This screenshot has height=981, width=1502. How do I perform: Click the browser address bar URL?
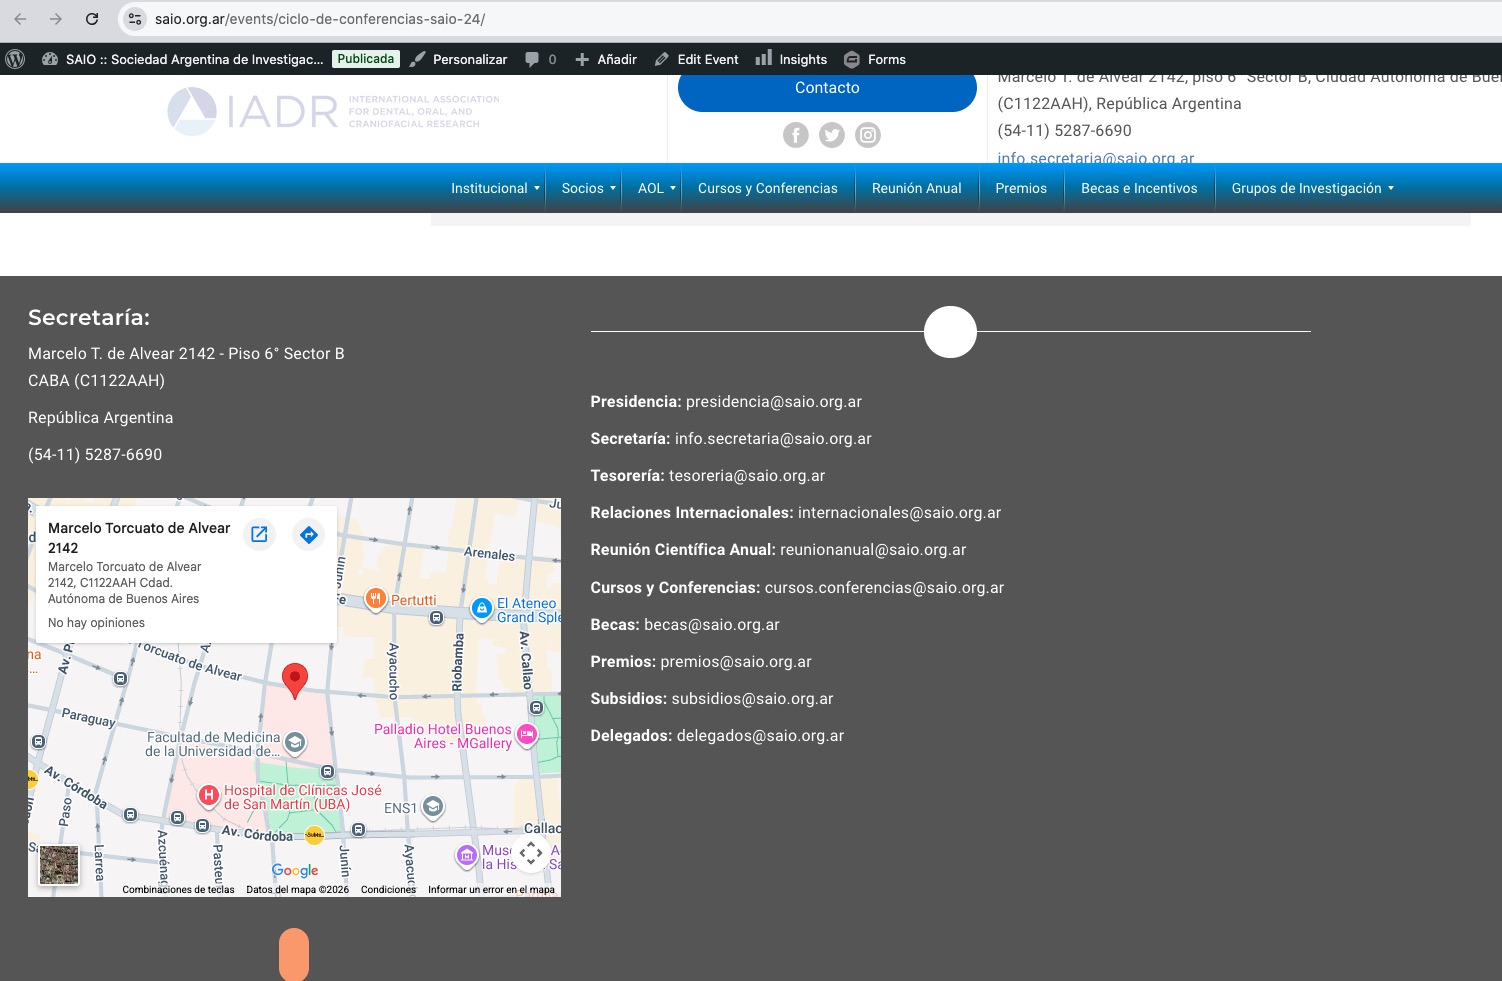coord(320,19)
